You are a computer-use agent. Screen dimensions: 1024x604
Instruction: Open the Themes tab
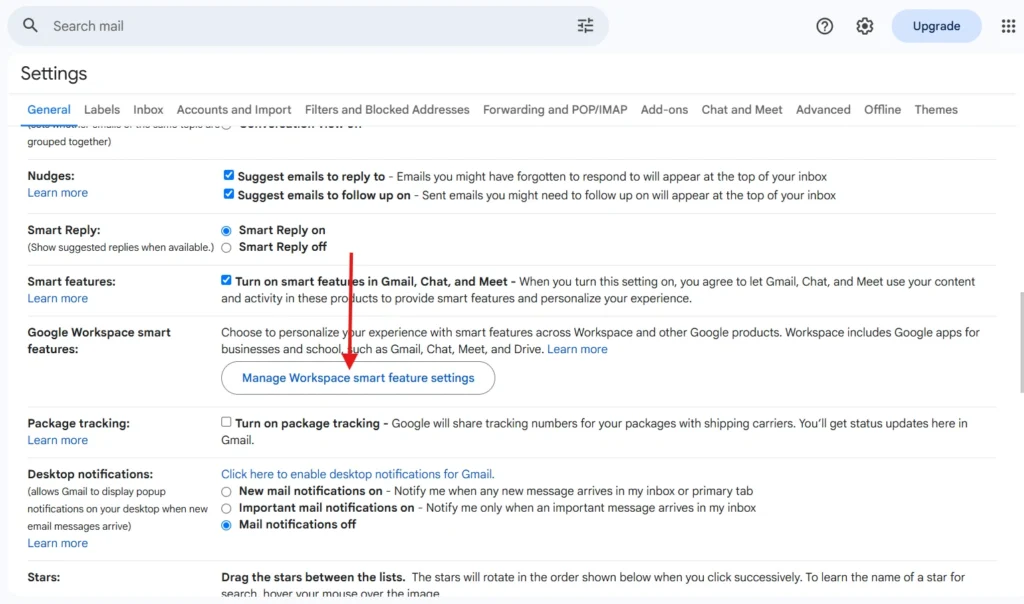point(936,110)
